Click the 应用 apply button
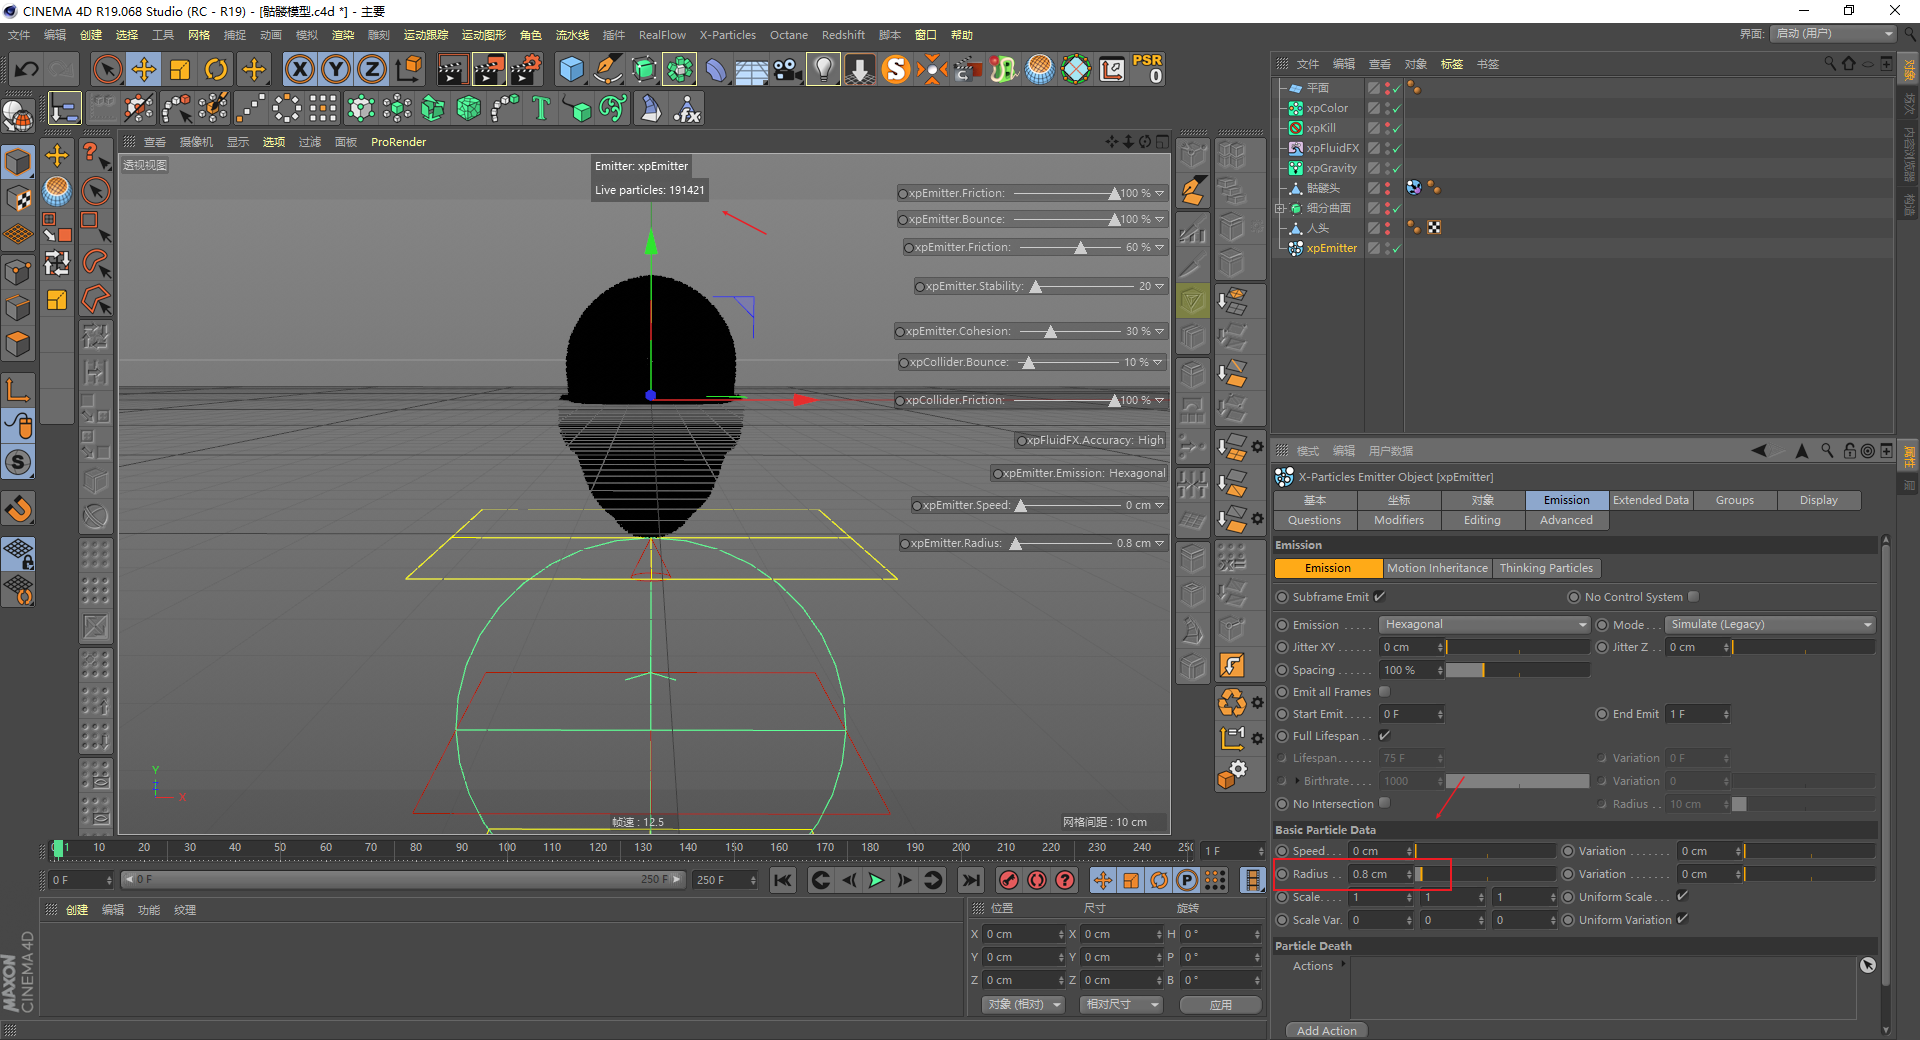 coord(1220,1004)
